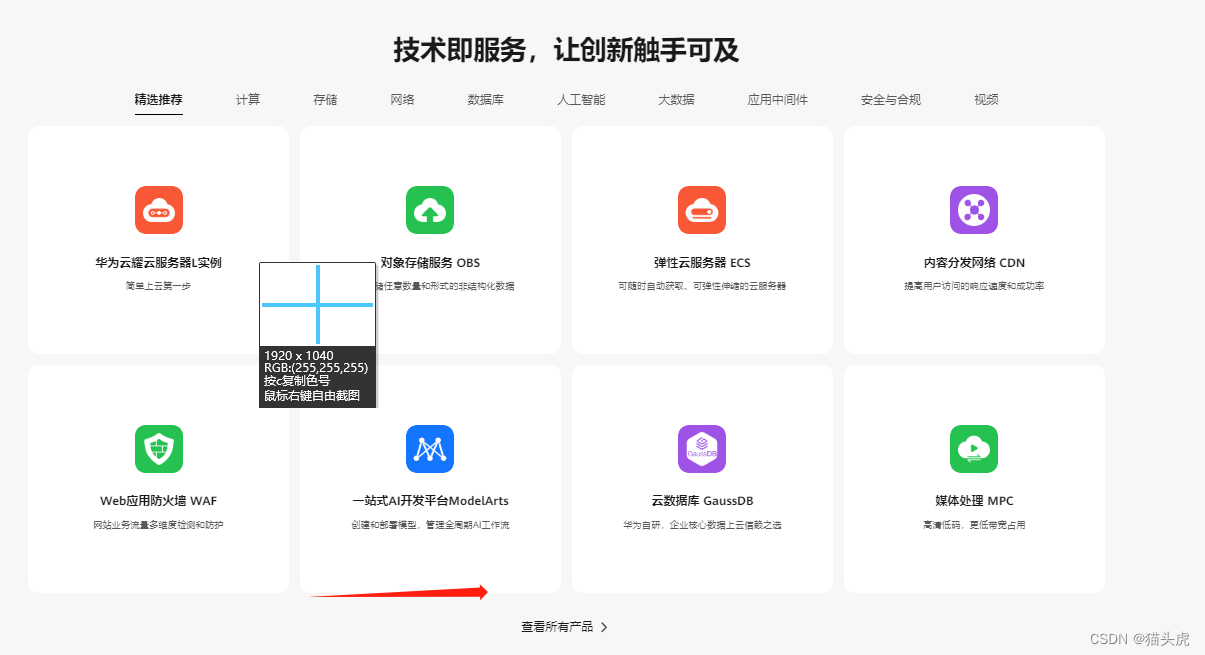Click the description 创建和部署模型，管理全周期AI工作流
The width and height of the screenshot is (1205, 655).
[x=430, y=525]
